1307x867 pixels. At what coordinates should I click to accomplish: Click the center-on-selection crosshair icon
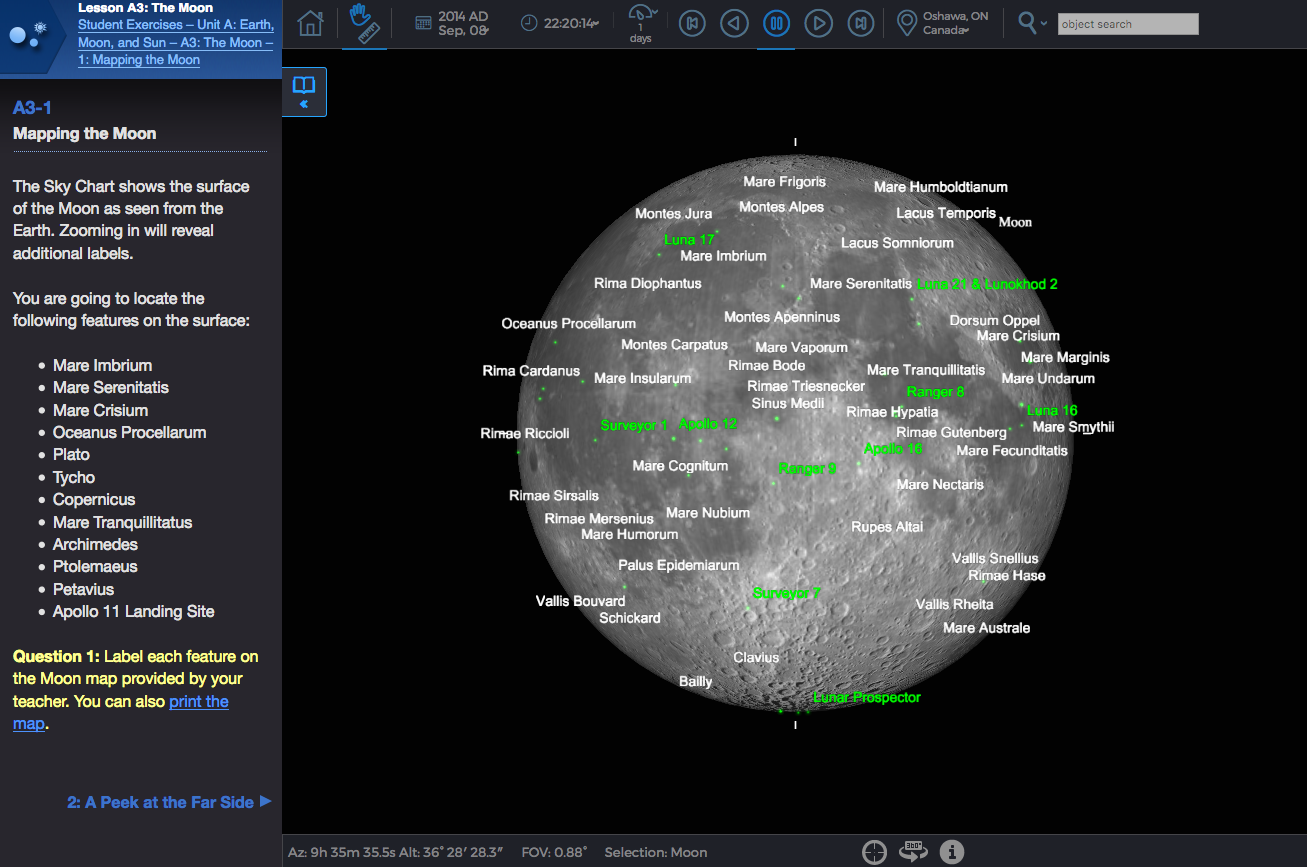874,852
